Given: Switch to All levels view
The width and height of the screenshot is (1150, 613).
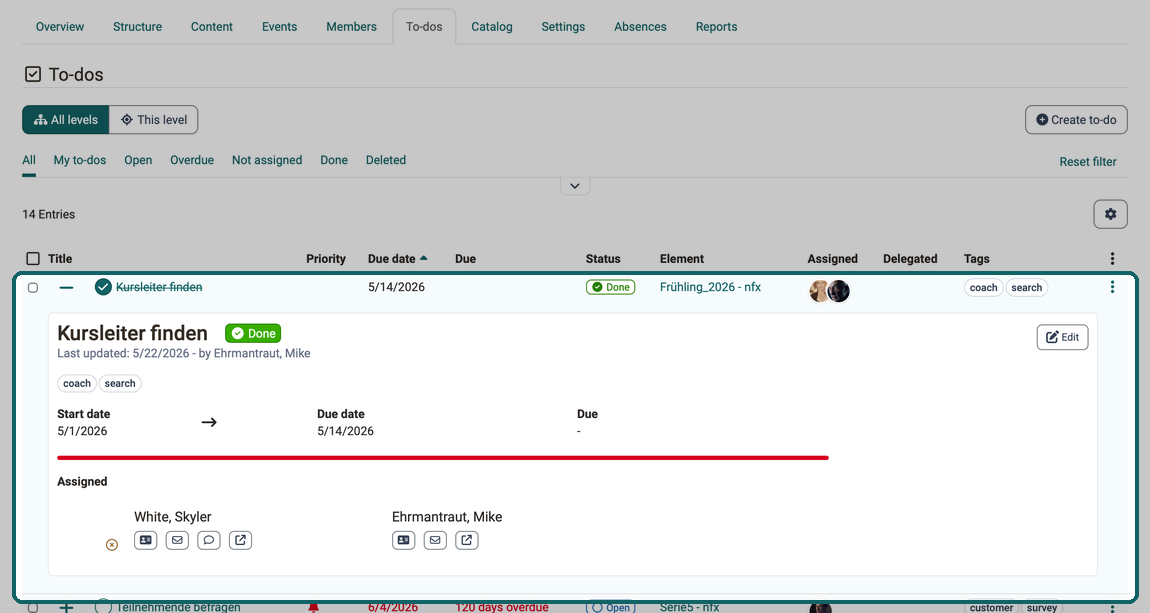Looking at the screenshot, I should (x=66, y=120).
